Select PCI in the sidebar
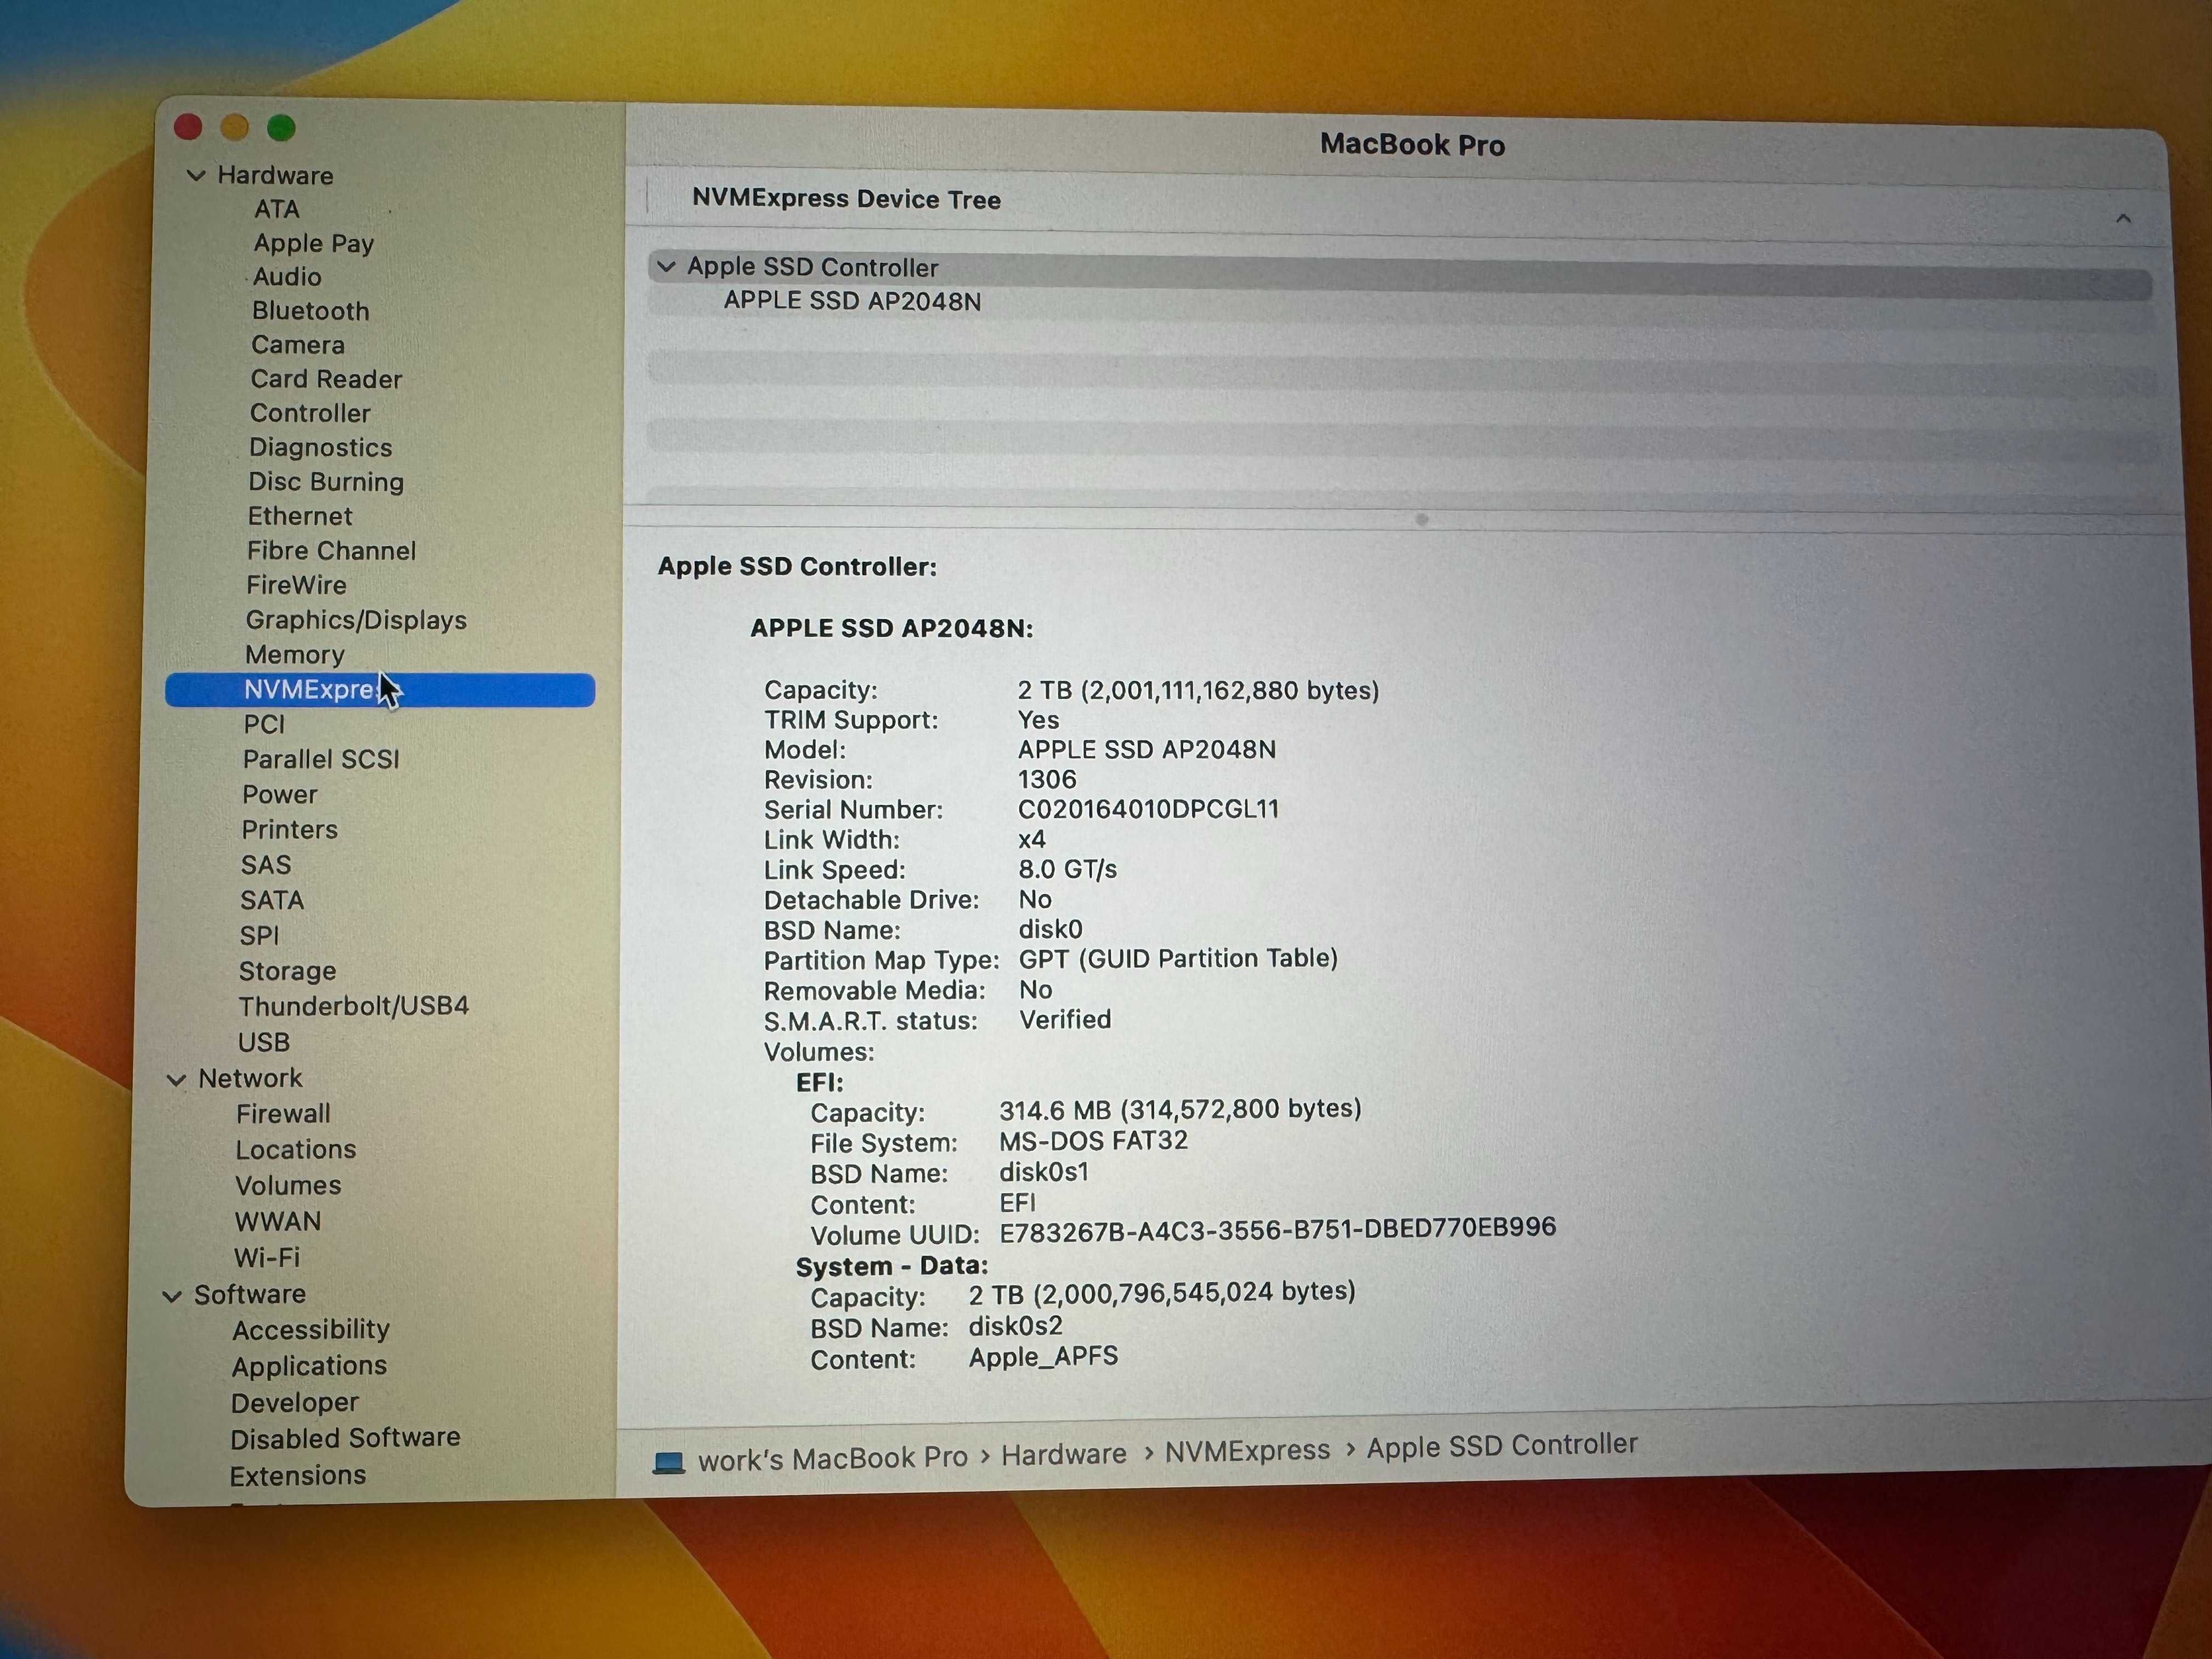Image resolution: width=2212 pixels, height=1659 pixels. pos(264,725)
